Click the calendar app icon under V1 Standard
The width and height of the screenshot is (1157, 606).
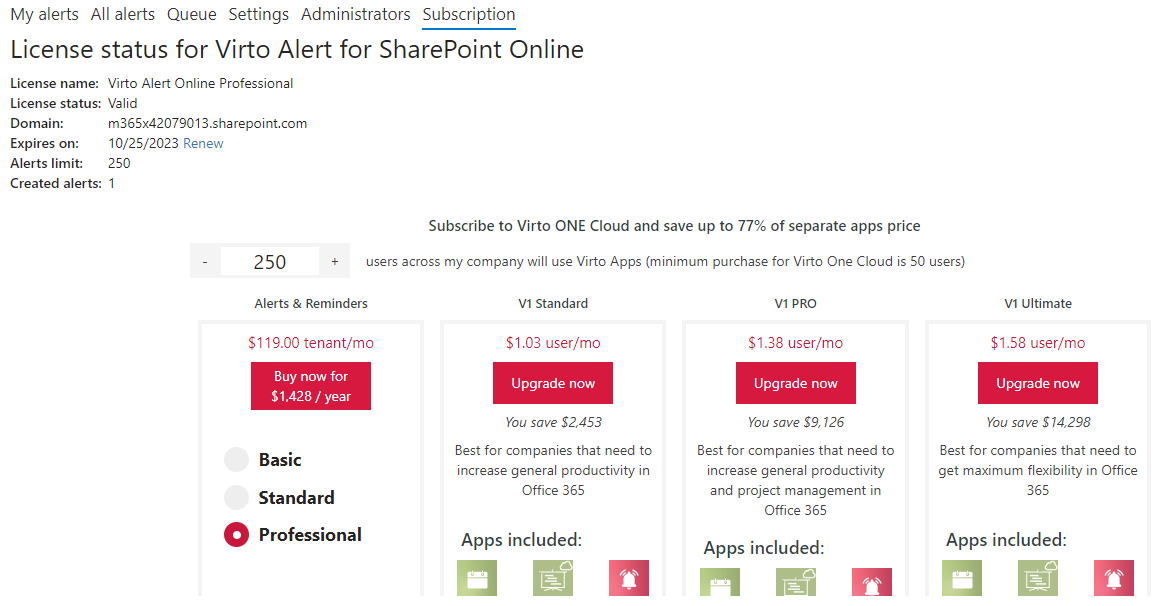pos(476,579)
